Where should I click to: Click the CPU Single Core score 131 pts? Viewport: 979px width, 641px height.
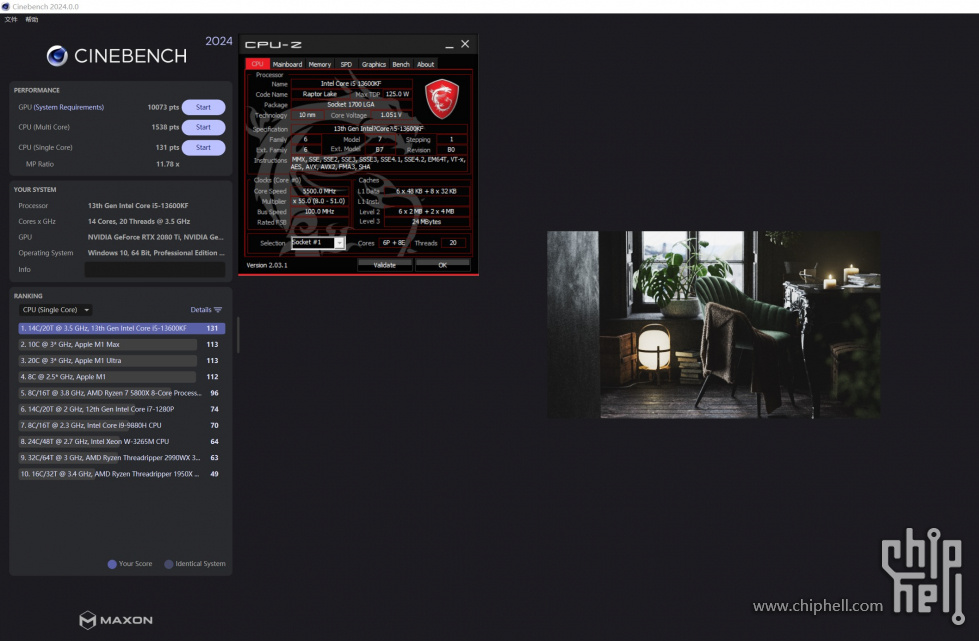tap(167, 148)
